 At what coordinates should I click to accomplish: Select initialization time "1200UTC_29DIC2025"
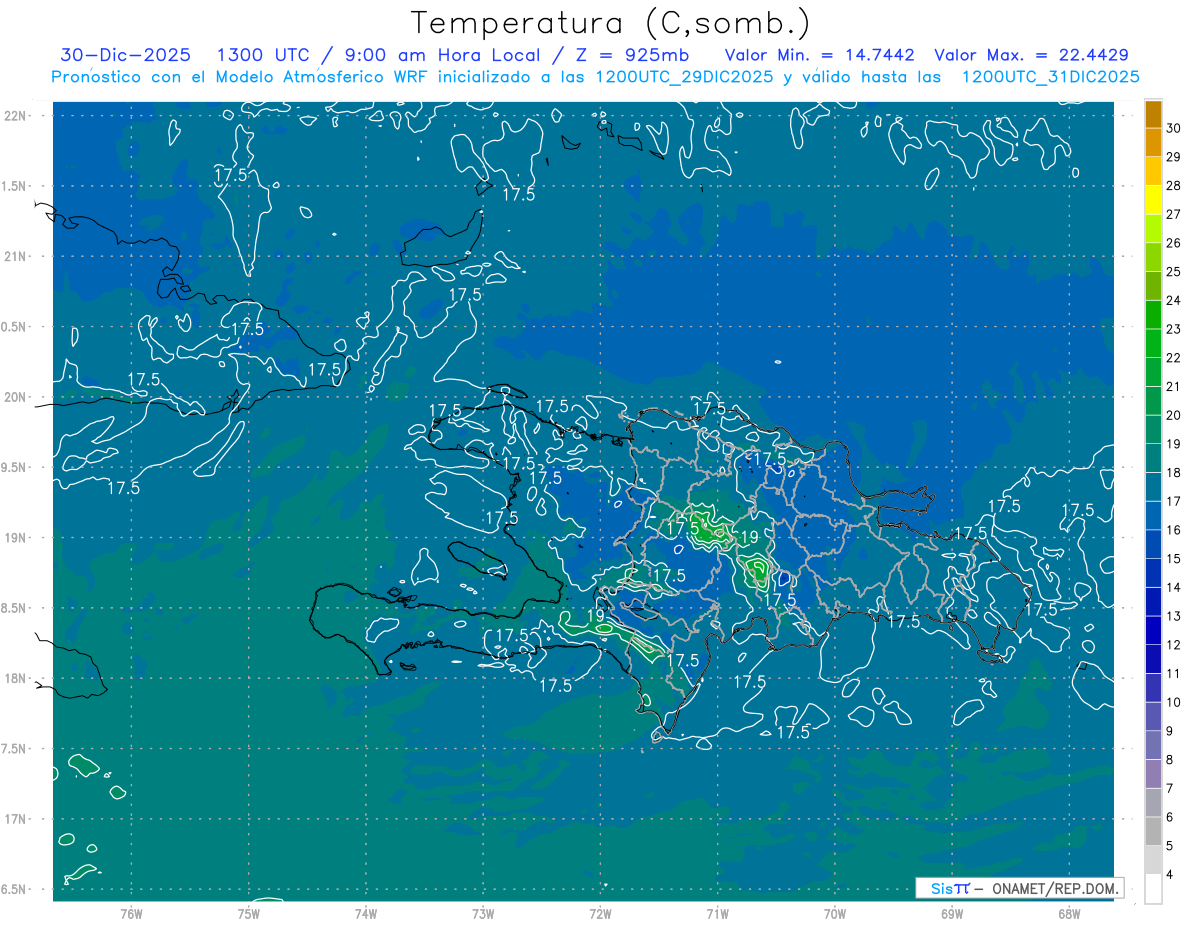click(x=684, y=77)
